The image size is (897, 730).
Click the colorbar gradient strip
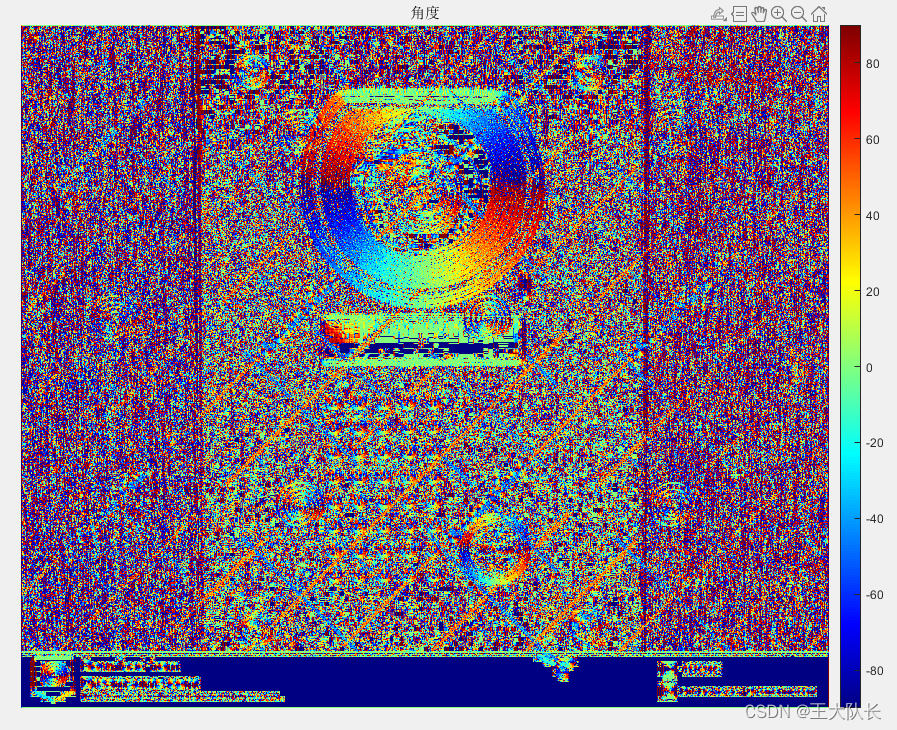(850, 366)
